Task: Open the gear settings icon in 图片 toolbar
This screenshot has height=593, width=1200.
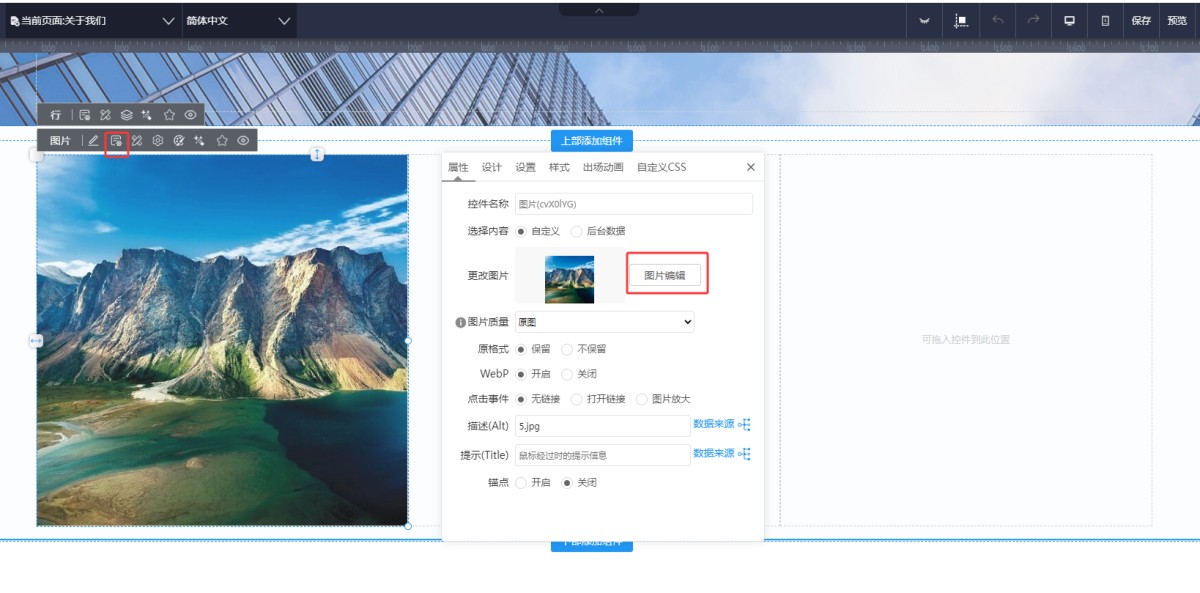Action: coord(158,141)
